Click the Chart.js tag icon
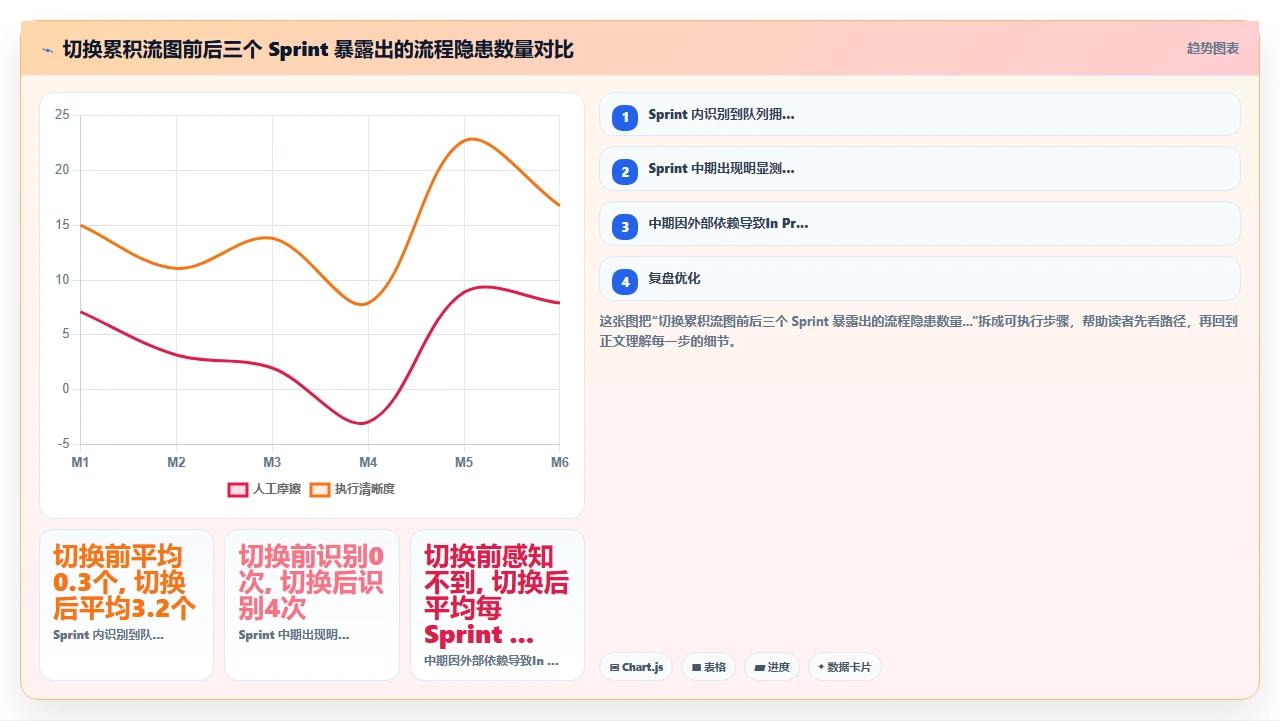Image resolution: width=1280 pixels, height=721 pixels. [614, 667]
